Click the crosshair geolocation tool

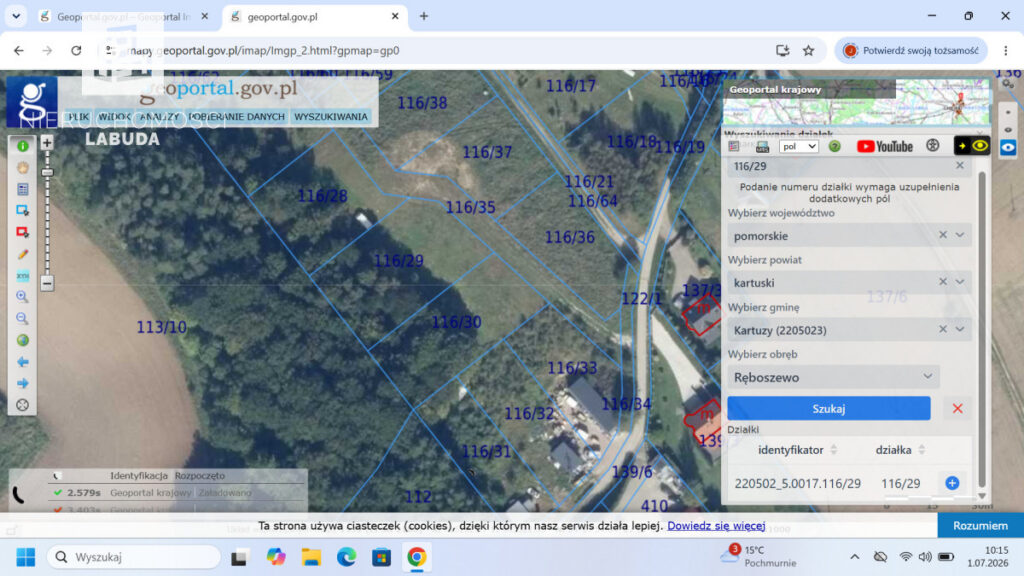(x=23, y=405)
